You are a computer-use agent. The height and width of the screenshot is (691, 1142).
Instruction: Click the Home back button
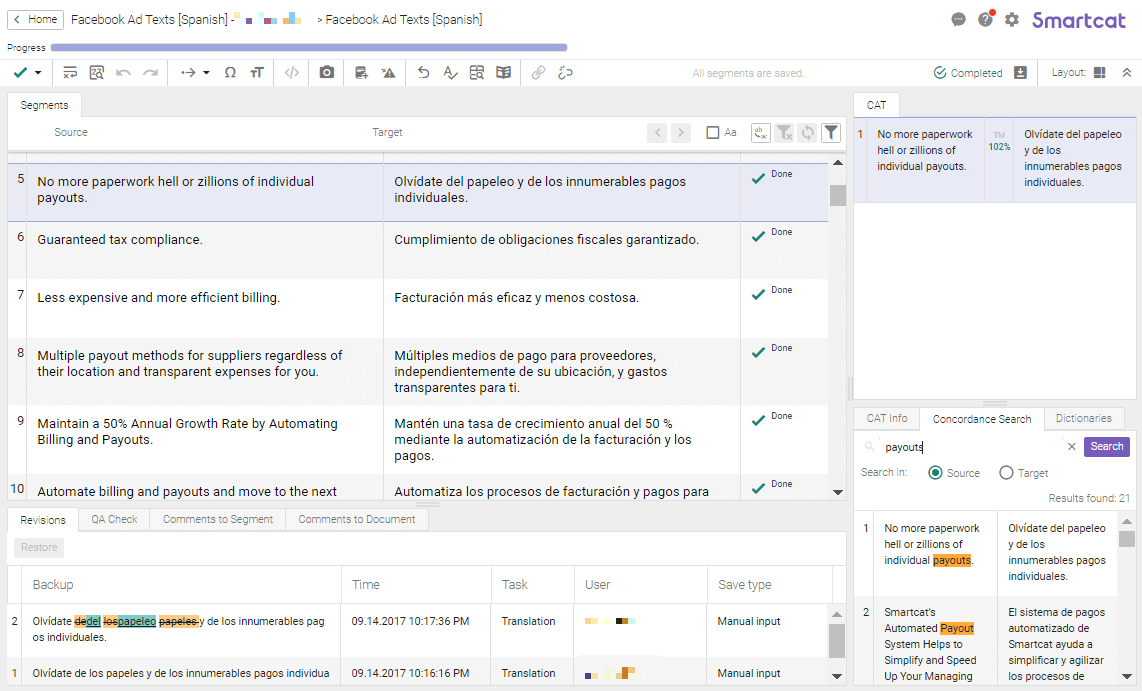coord(35,19)
